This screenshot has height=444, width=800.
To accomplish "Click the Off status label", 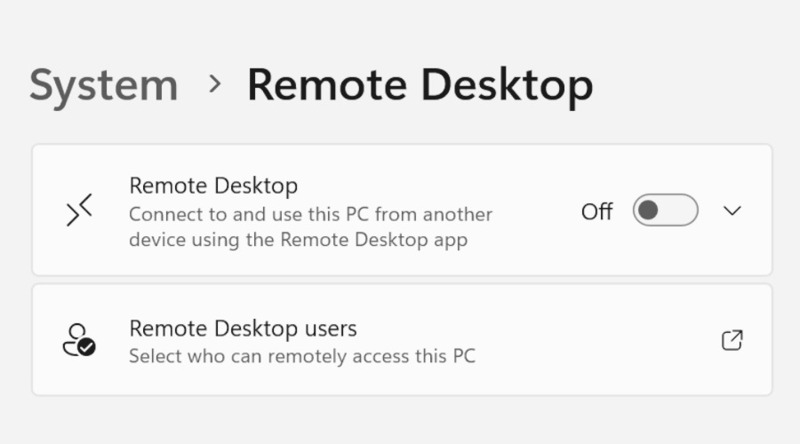I will (597, 211).
